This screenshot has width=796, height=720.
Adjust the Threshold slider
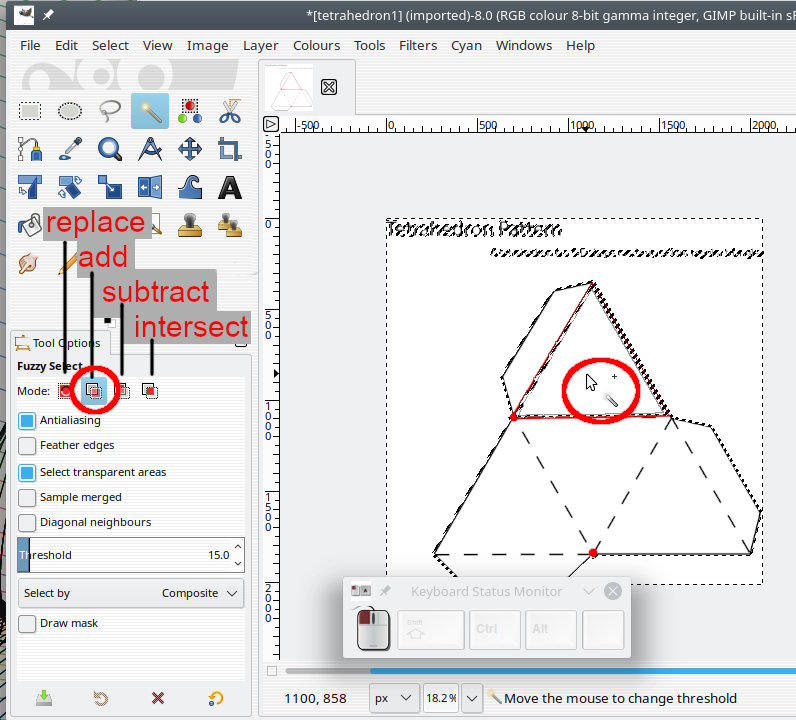pyautogui.click(x=131, y=555)
